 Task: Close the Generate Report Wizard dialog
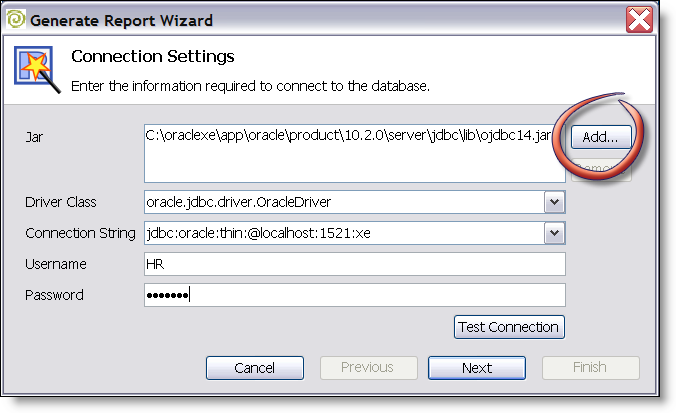click(x=639, y=20)
